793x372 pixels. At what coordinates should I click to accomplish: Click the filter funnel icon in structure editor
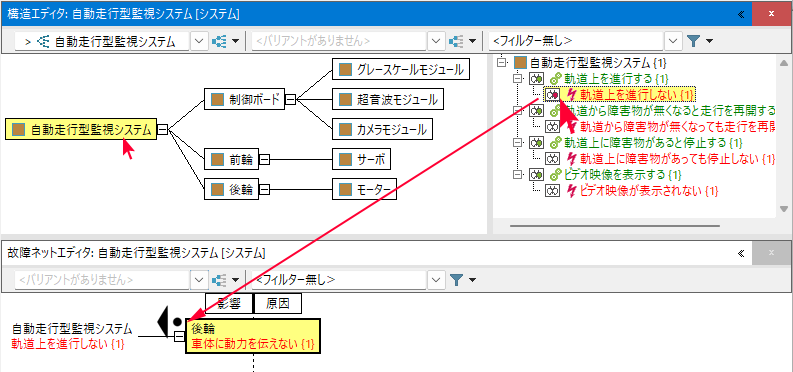[x=693, y=41]
